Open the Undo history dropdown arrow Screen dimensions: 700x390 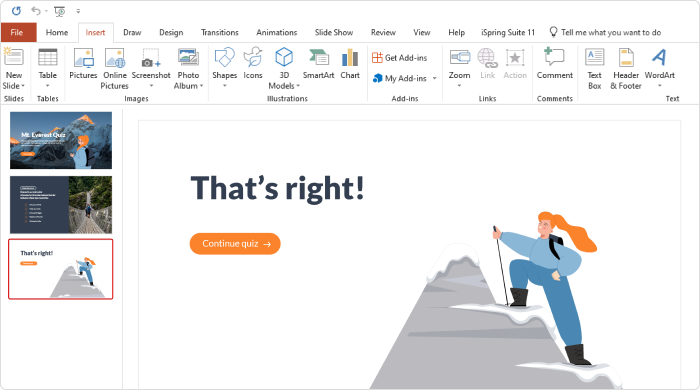point(46,11)
